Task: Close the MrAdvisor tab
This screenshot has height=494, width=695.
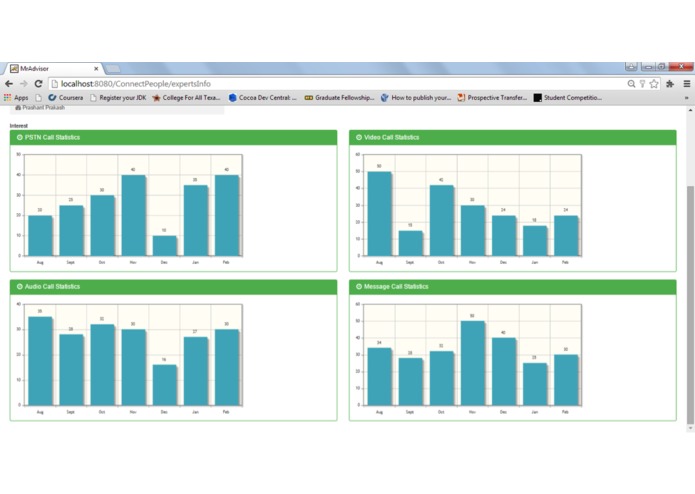Action: pos(96,69)
